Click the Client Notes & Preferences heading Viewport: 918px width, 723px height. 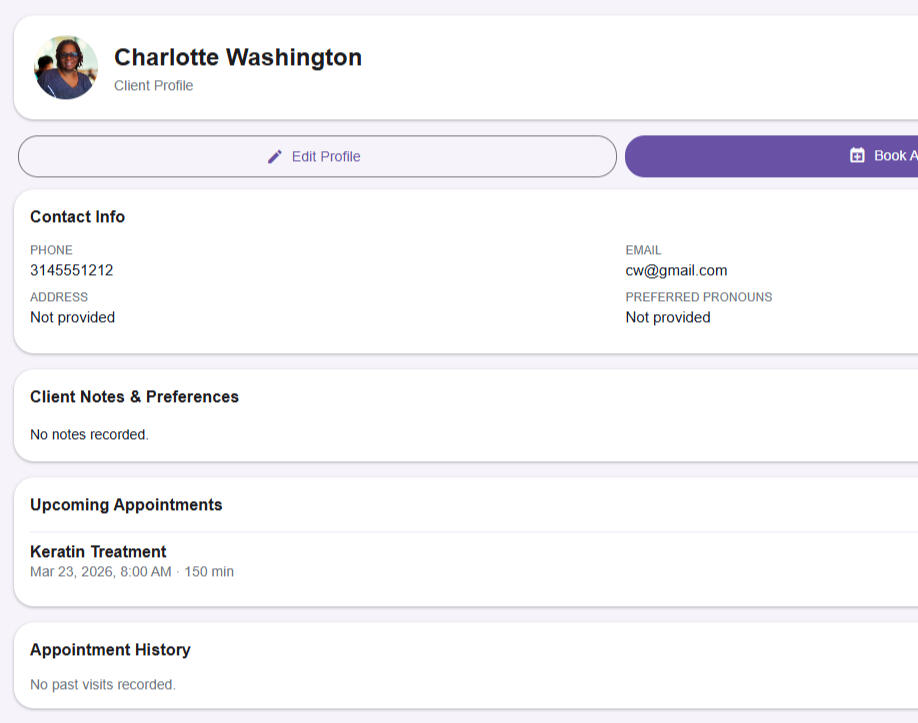(135, 397)
